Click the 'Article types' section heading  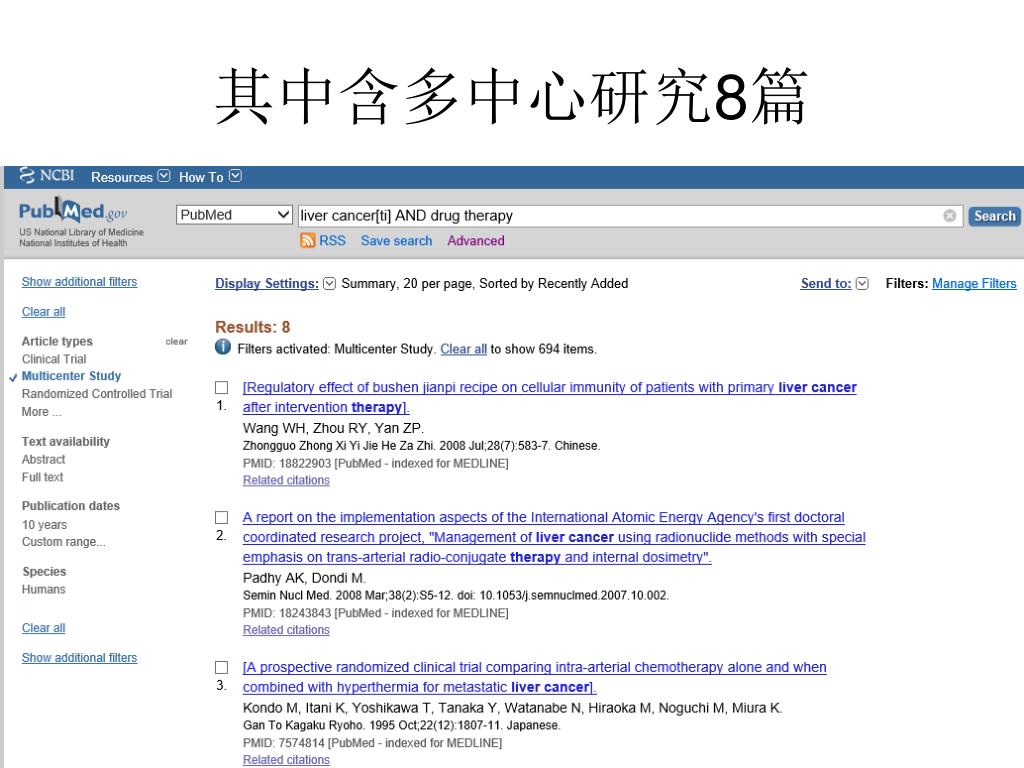57,341
